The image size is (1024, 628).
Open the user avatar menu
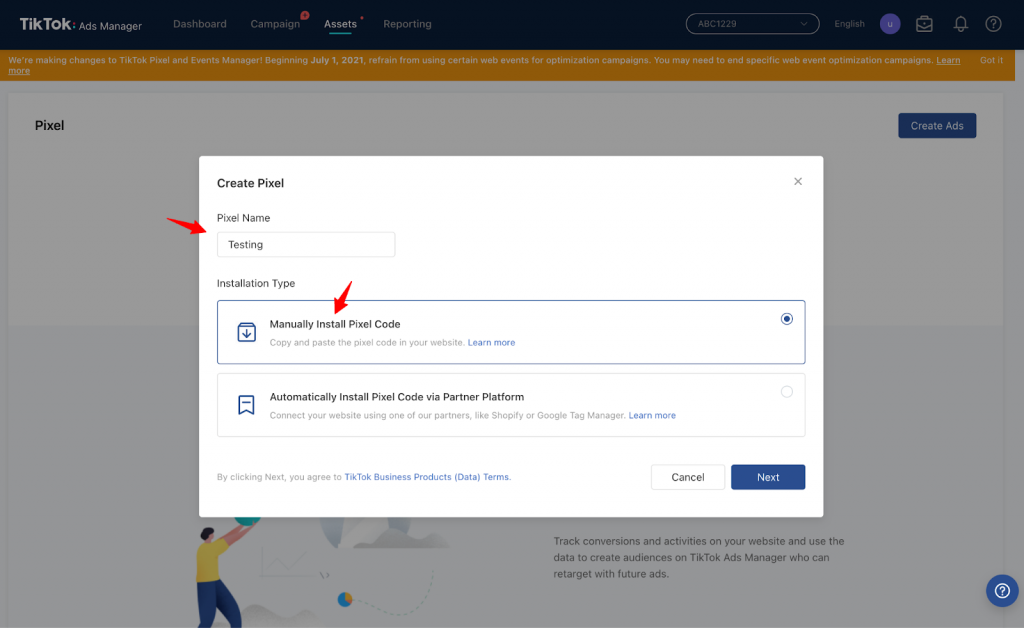click(x=889, y=24)
